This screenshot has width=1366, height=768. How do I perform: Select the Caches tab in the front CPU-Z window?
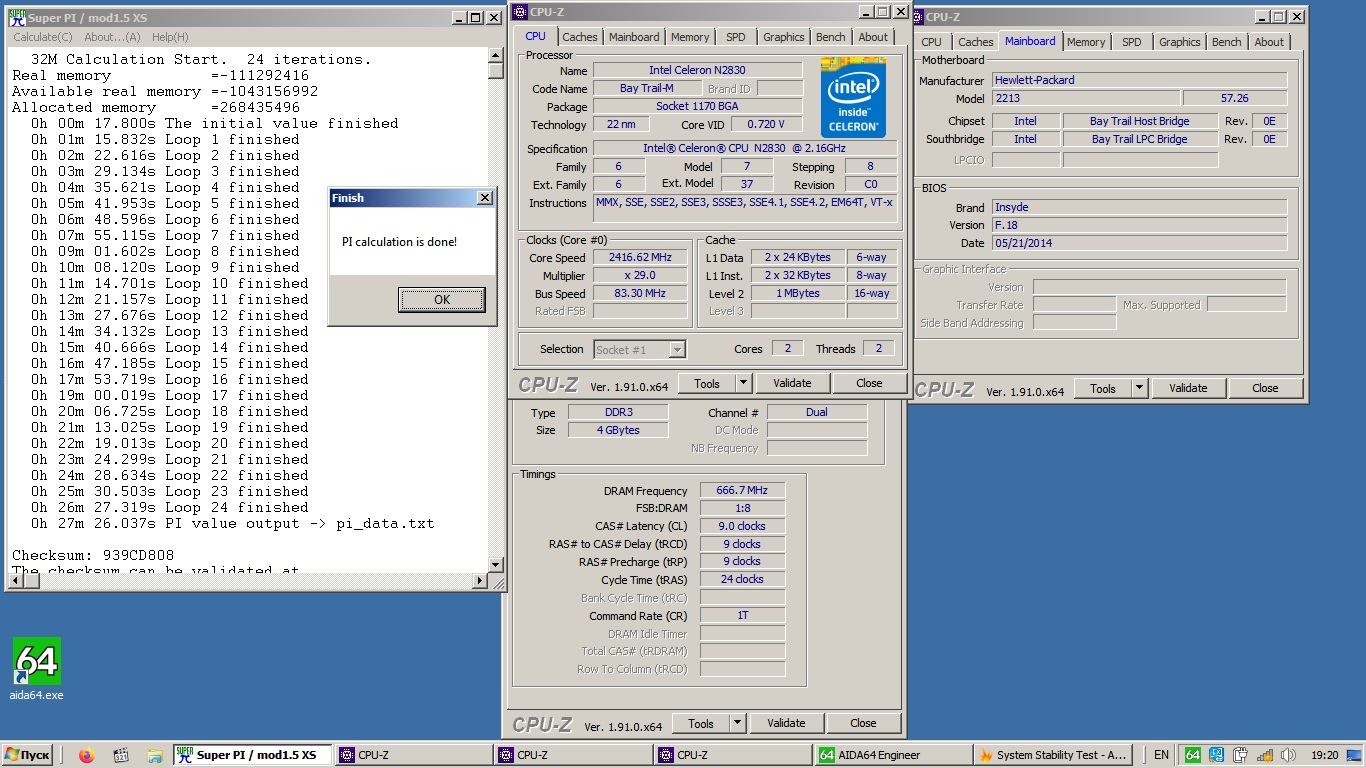(579, 37)
